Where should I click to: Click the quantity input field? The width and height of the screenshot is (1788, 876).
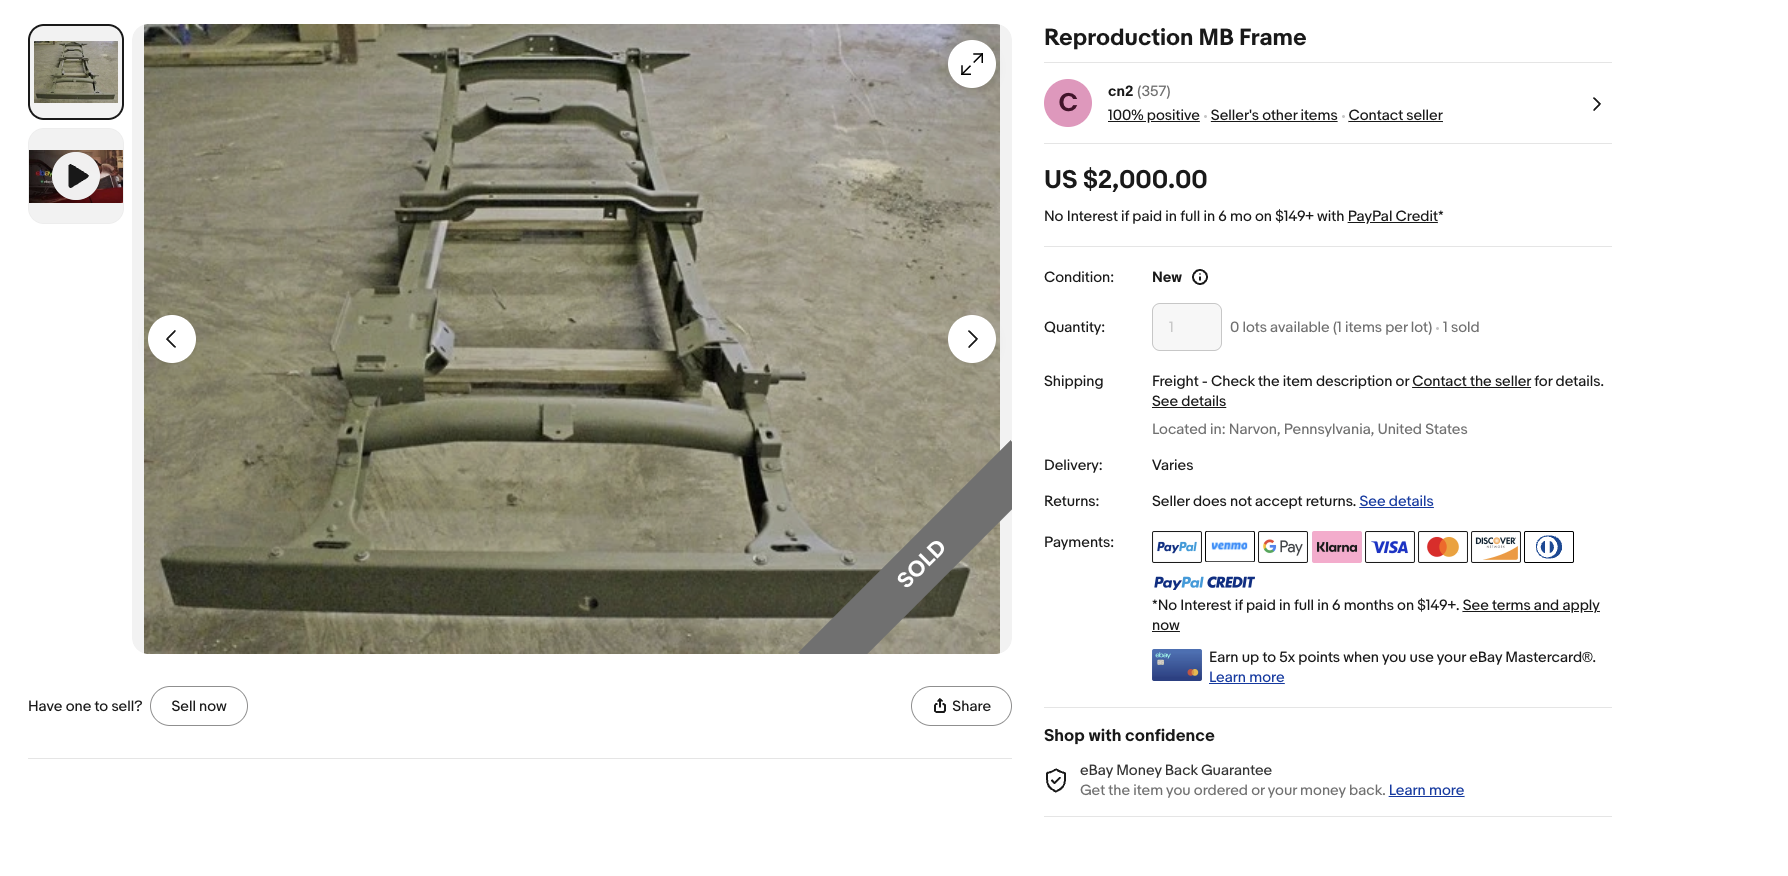(1186, 327)
